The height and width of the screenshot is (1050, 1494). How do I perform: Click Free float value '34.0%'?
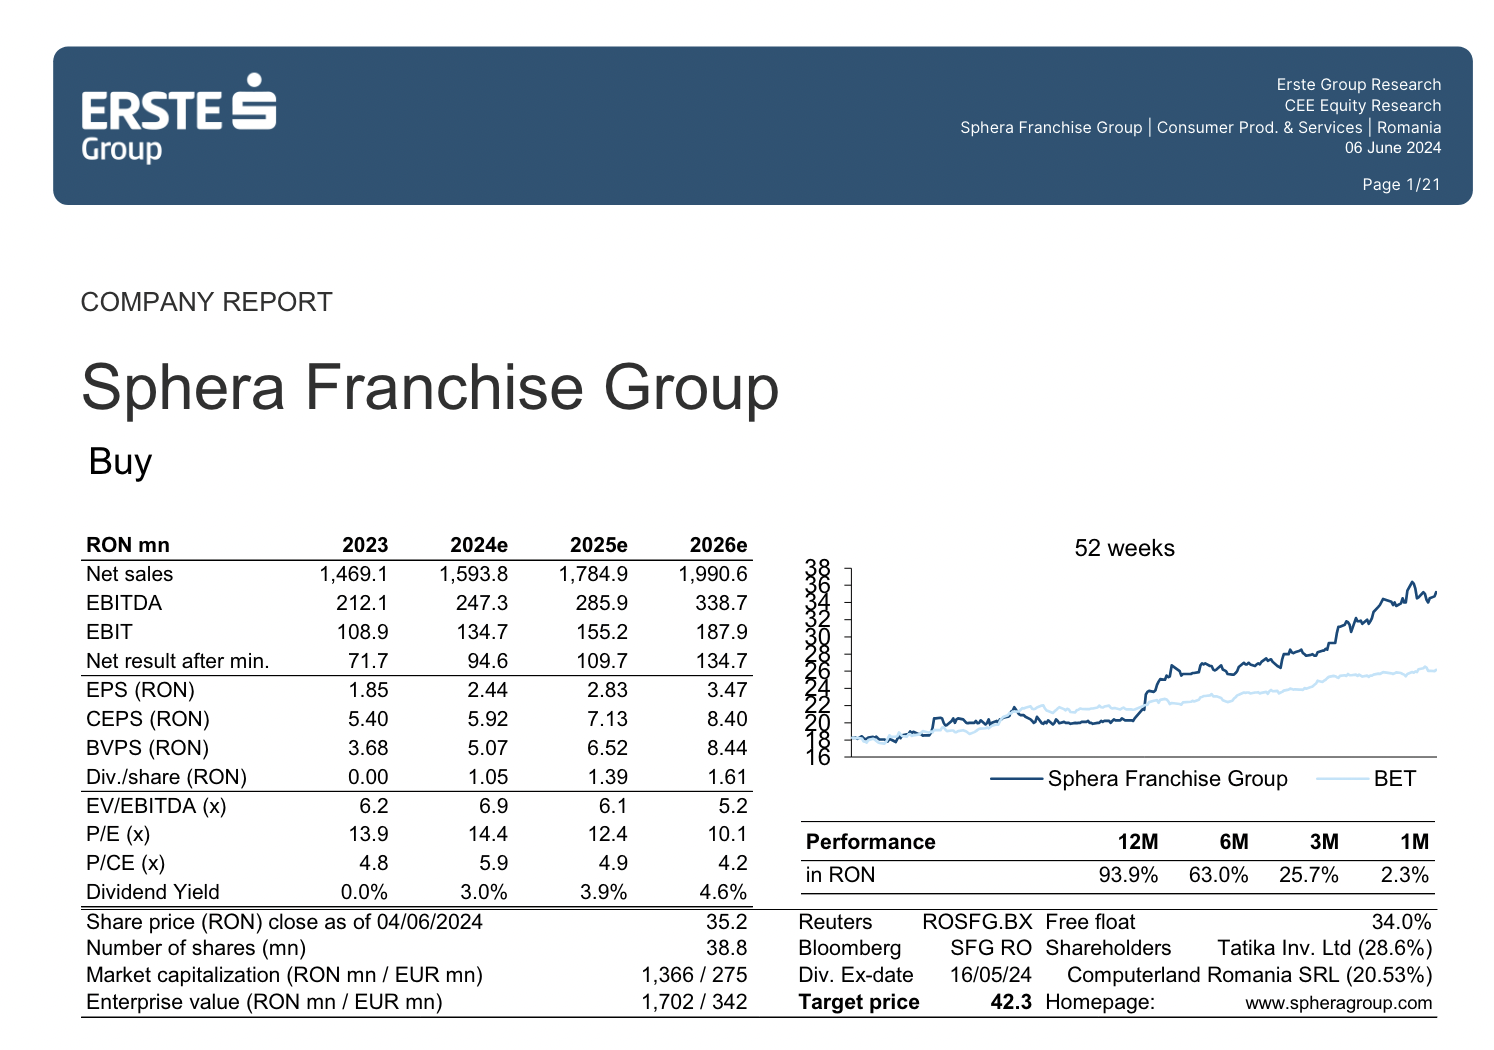click(x=1401, y=922)
